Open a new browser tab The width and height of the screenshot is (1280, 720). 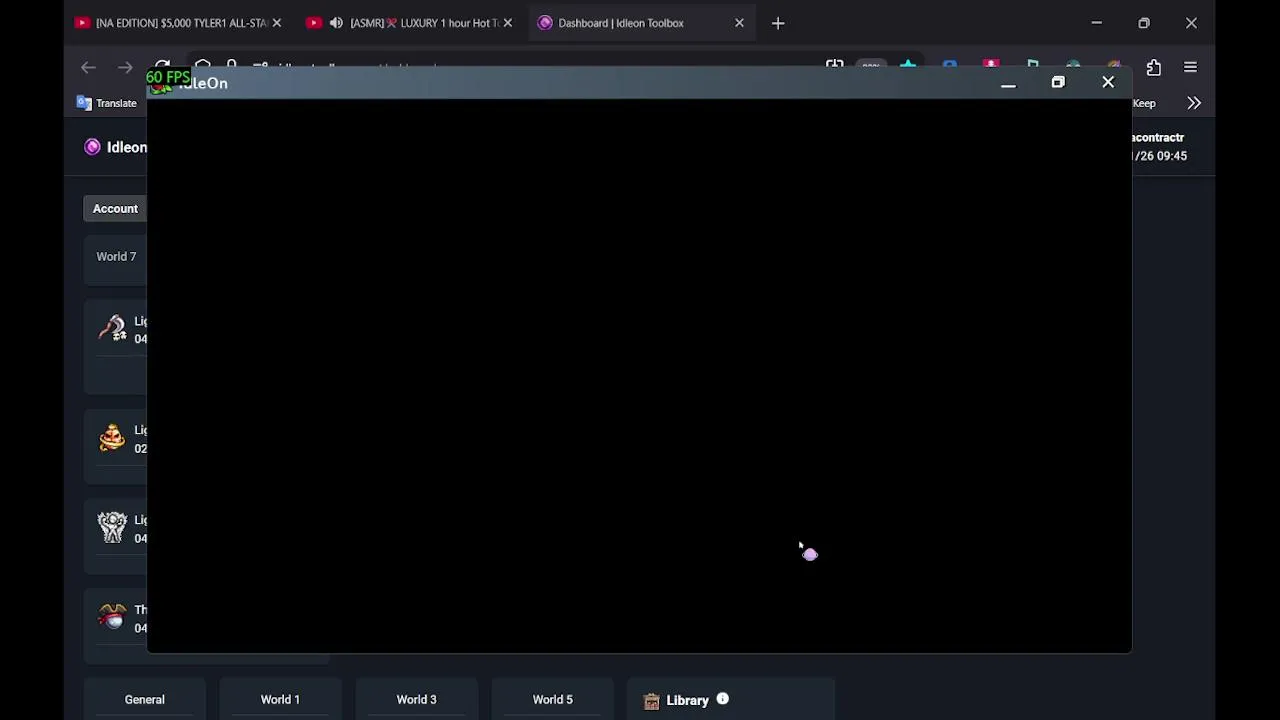point(778,23)
